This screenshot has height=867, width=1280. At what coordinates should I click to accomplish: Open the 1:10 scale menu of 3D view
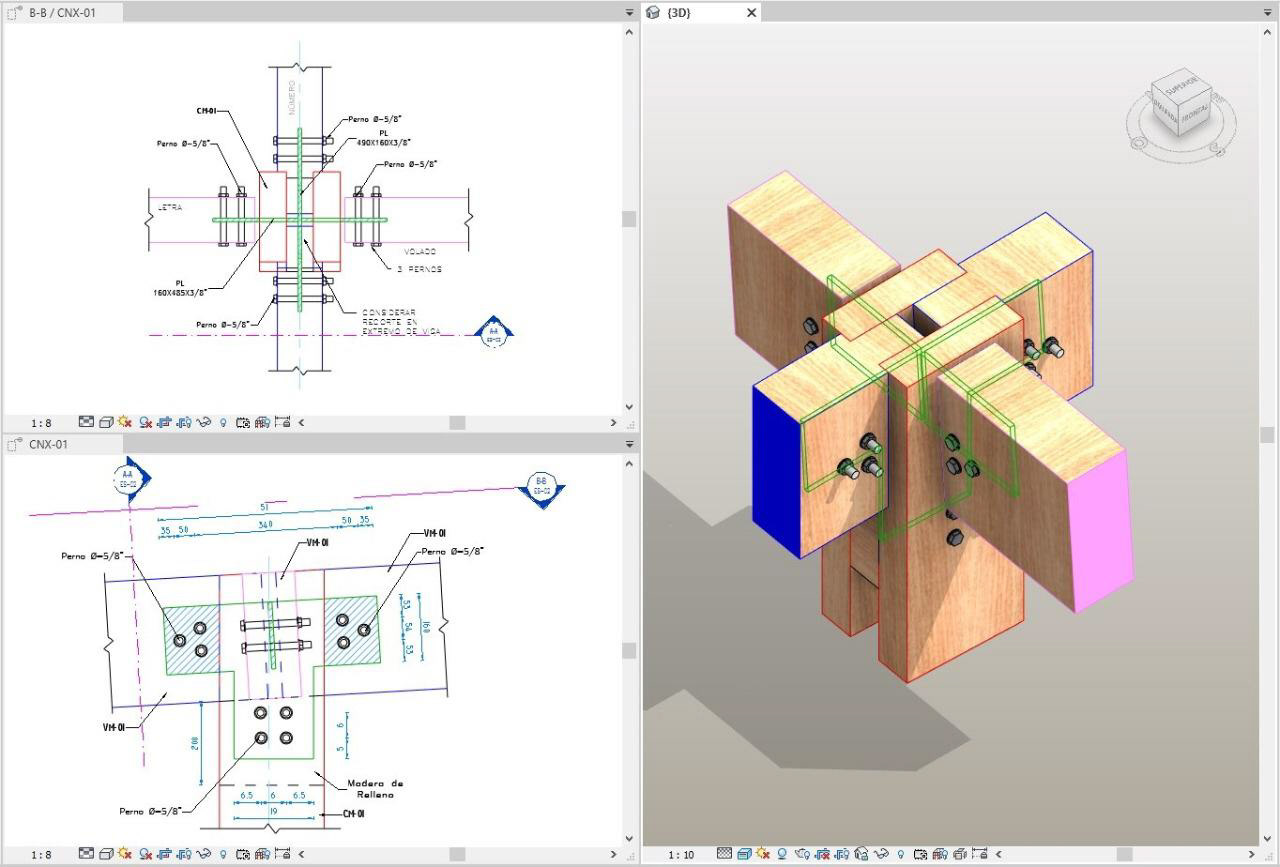(x=681, y=854)
